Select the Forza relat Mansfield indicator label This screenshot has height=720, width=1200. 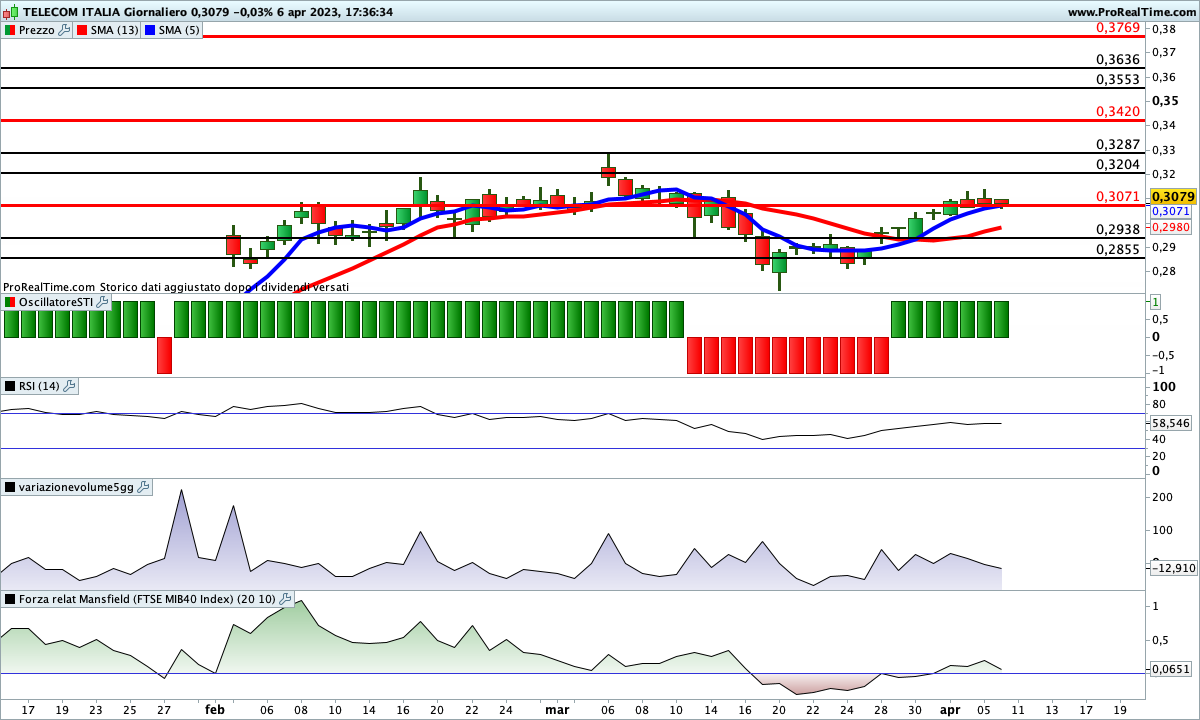148,599
